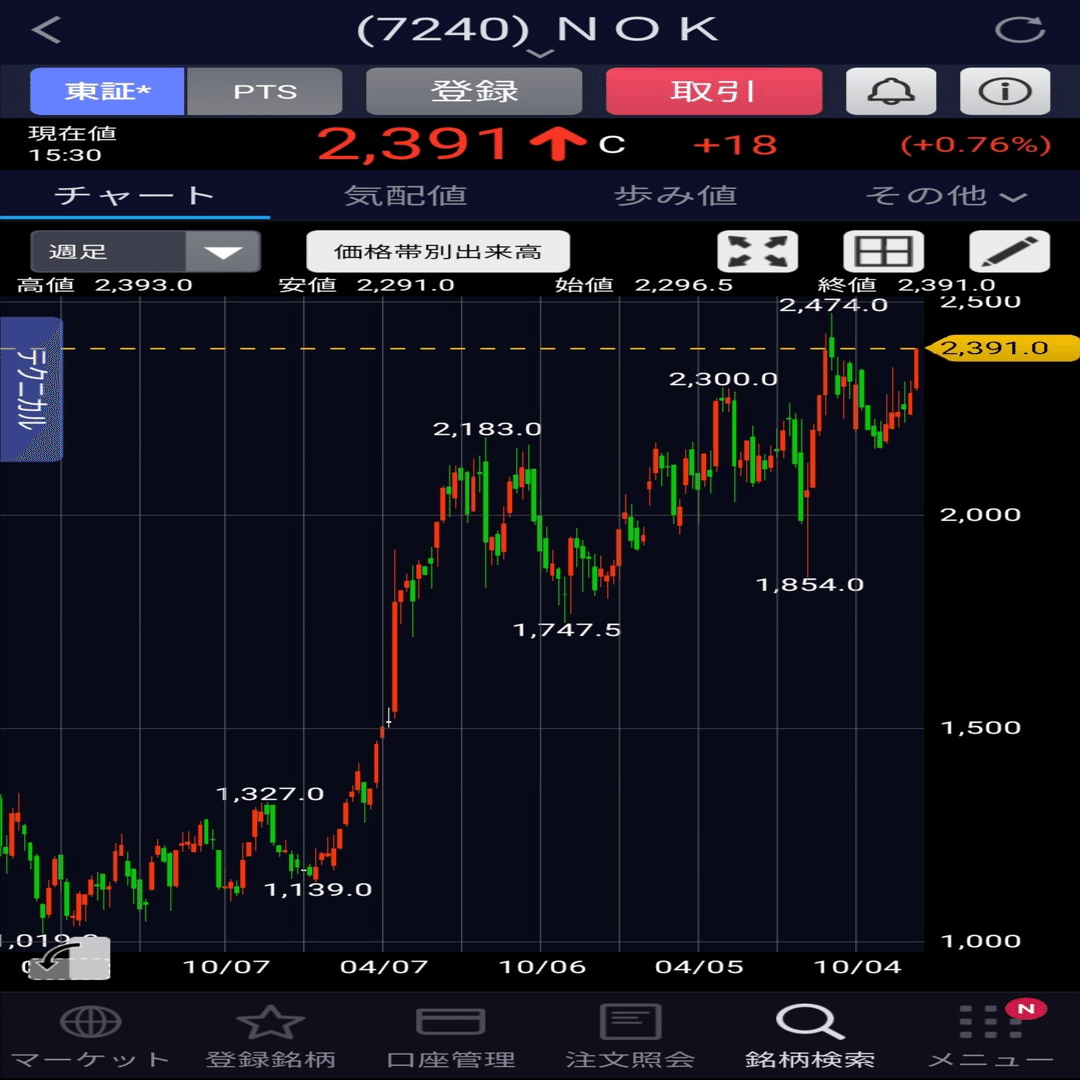Click 2,474.0 high label on chart

pos(833,305)
